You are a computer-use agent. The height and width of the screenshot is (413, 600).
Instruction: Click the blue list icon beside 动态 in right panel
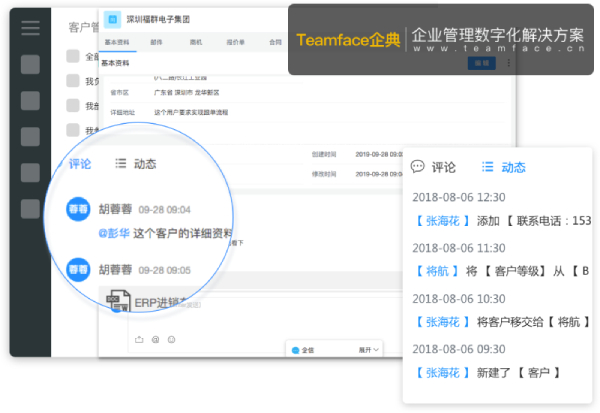pyautogui.click(x=488, y=167)
